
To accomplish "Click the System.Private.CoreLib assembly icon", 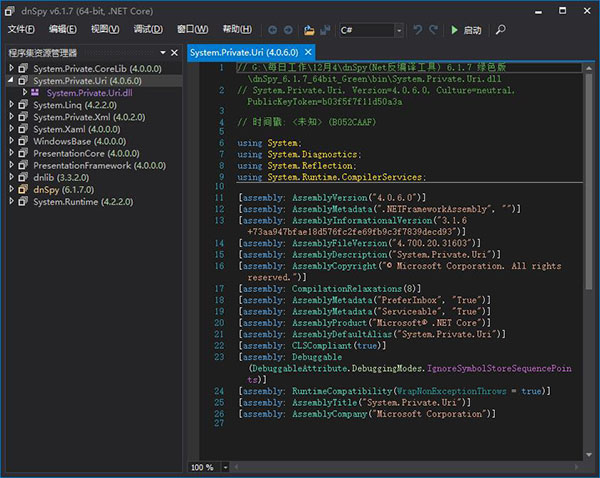I will pos(23,68).
